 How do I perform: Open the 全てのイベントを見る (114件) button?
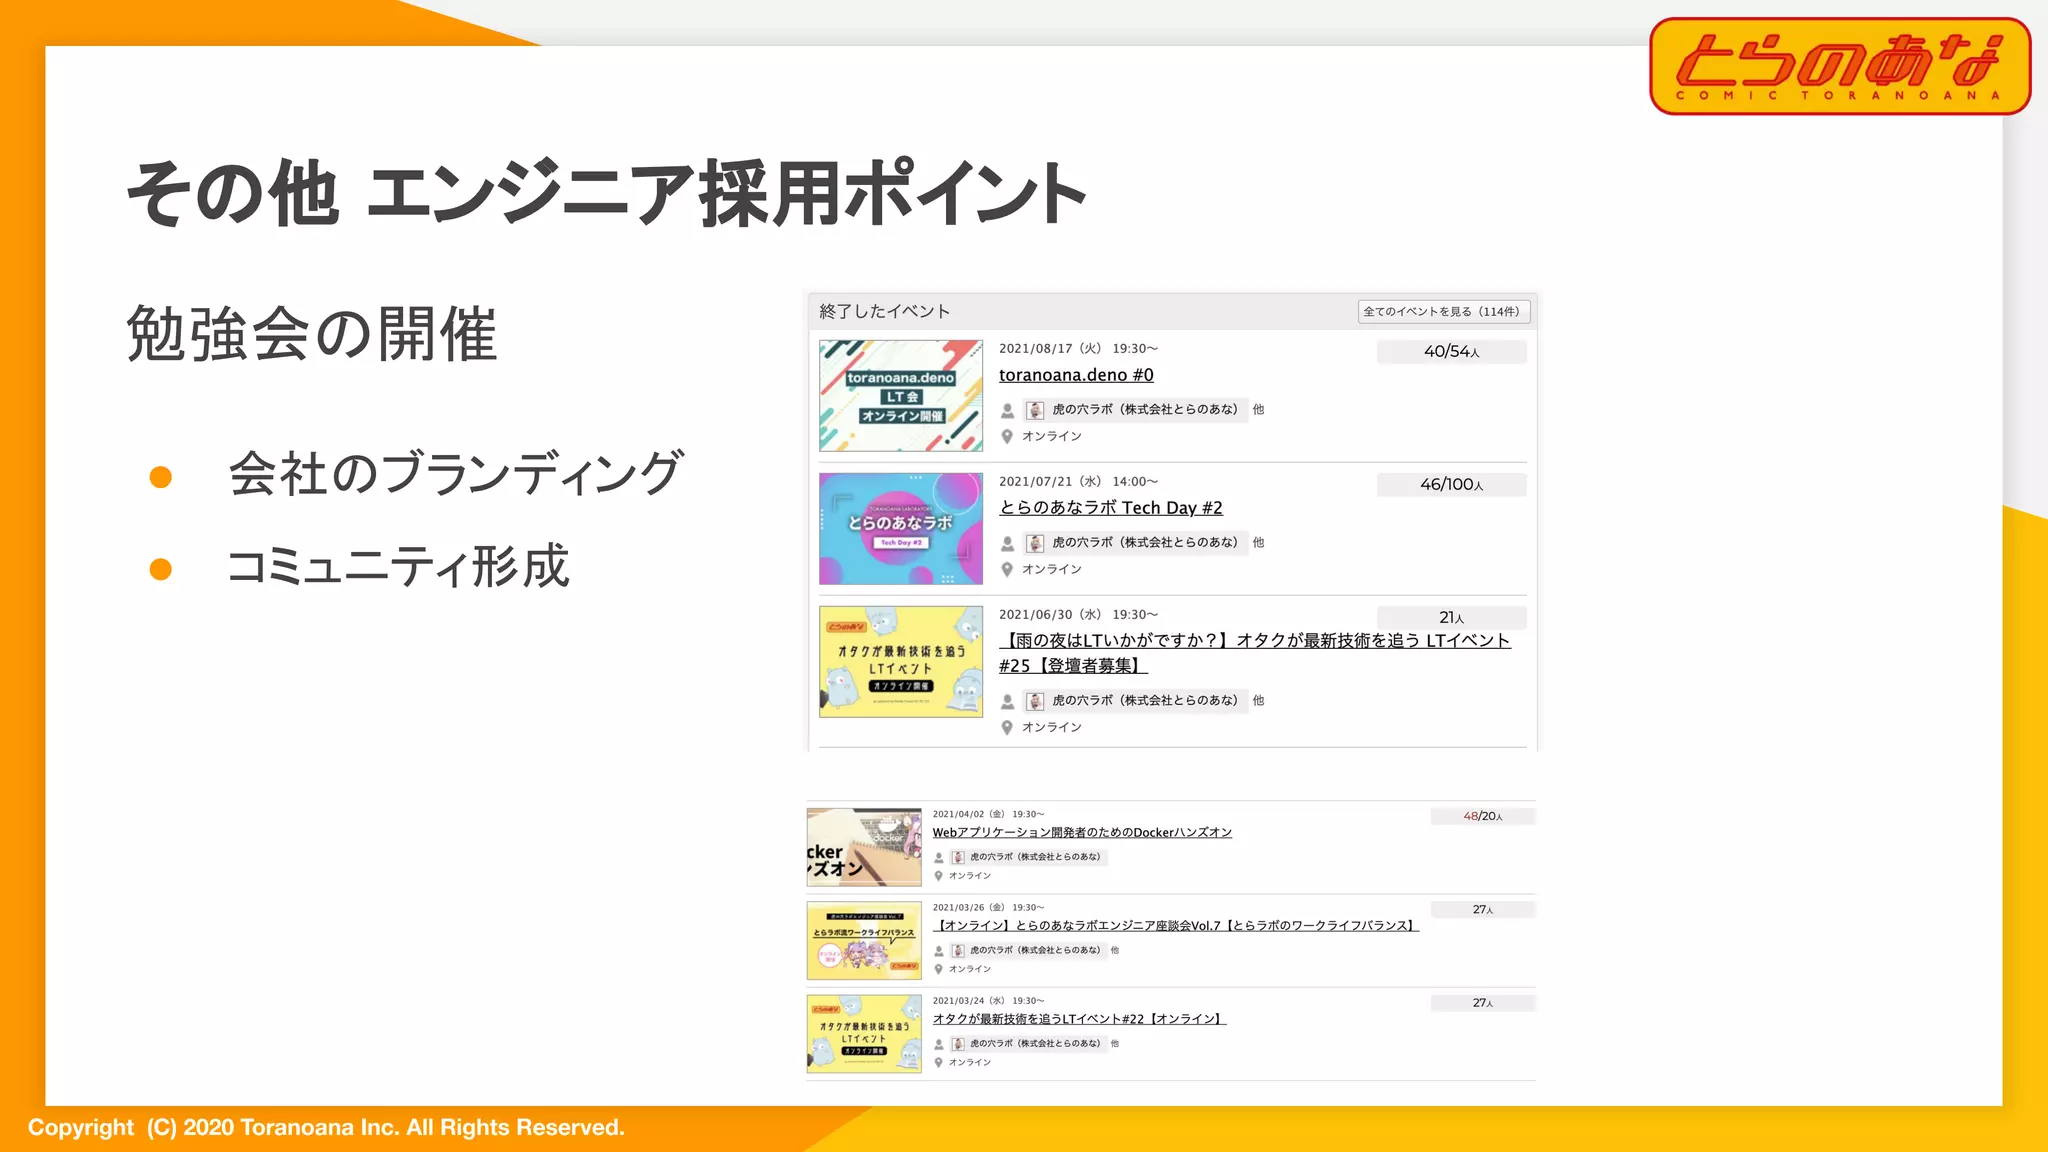point(1443,312)
